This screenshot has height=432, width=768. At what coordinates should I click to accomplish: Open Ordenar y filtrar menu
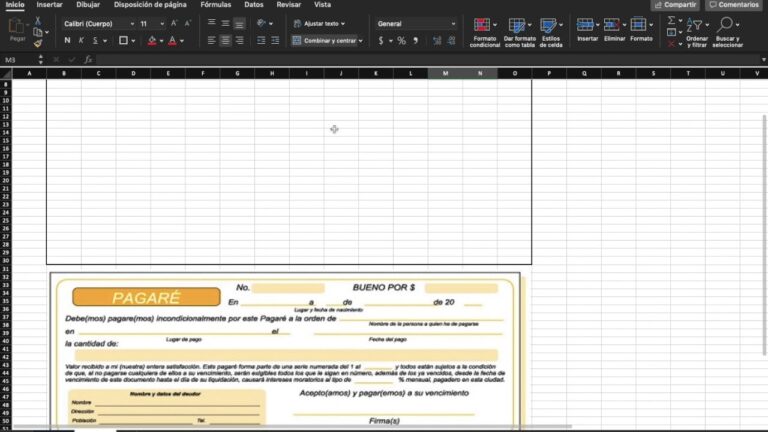697,32
